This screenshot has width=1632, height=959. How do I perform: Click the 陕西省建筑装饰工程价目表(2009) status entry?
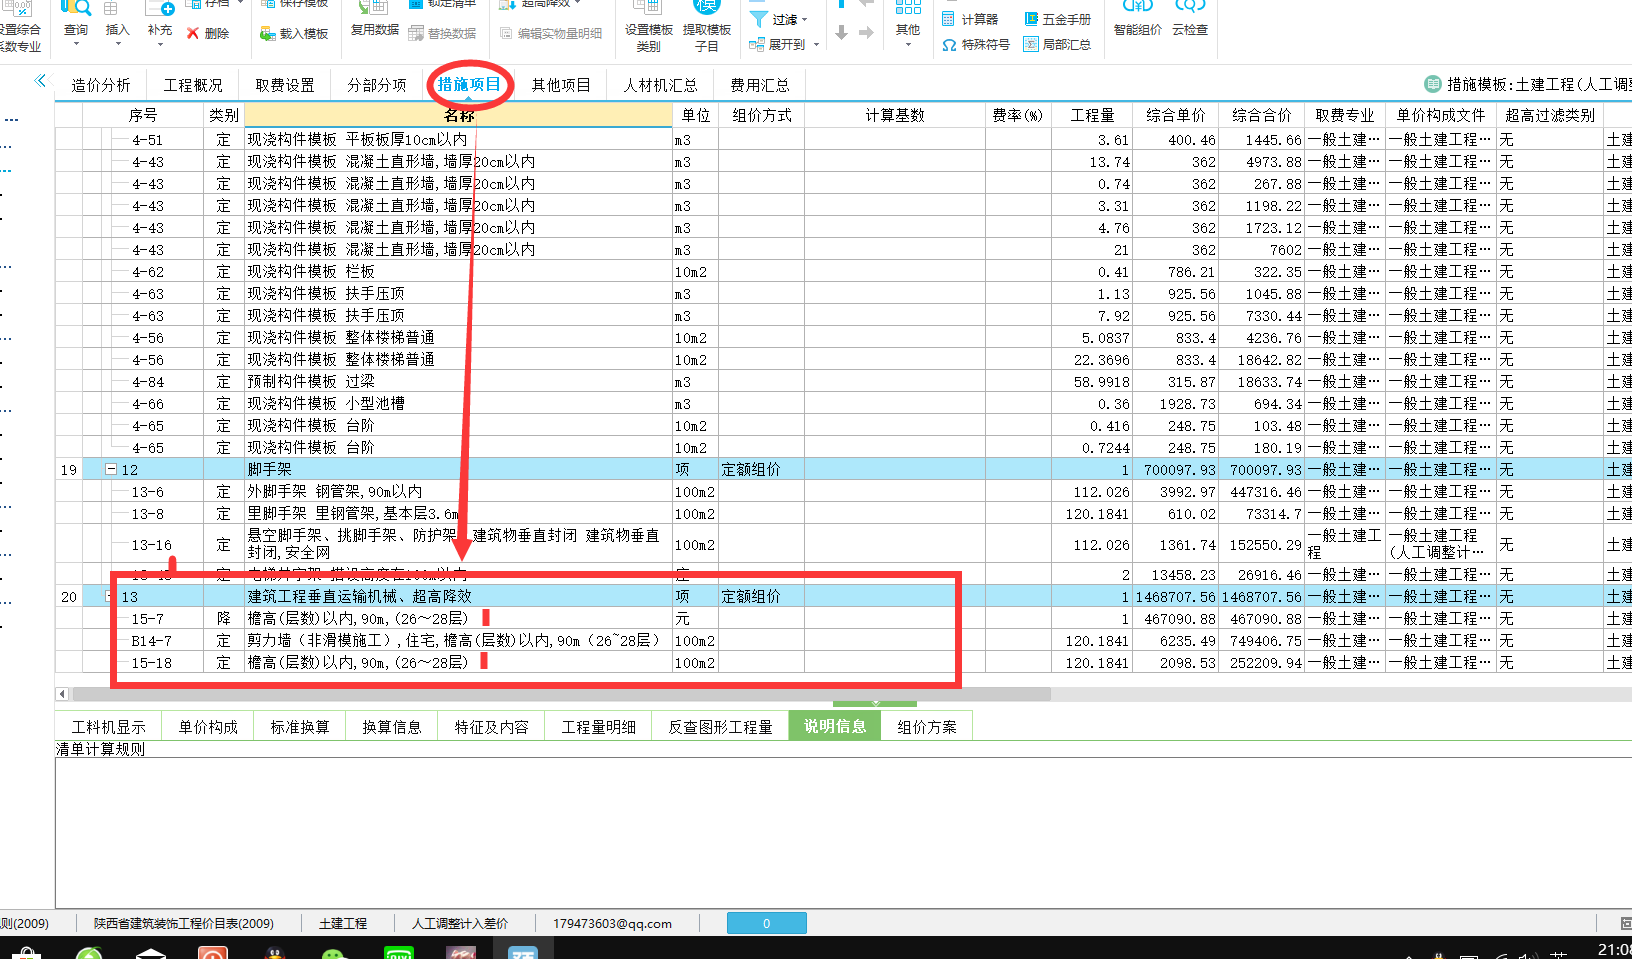pyautogui.click(x=184, y=923)
